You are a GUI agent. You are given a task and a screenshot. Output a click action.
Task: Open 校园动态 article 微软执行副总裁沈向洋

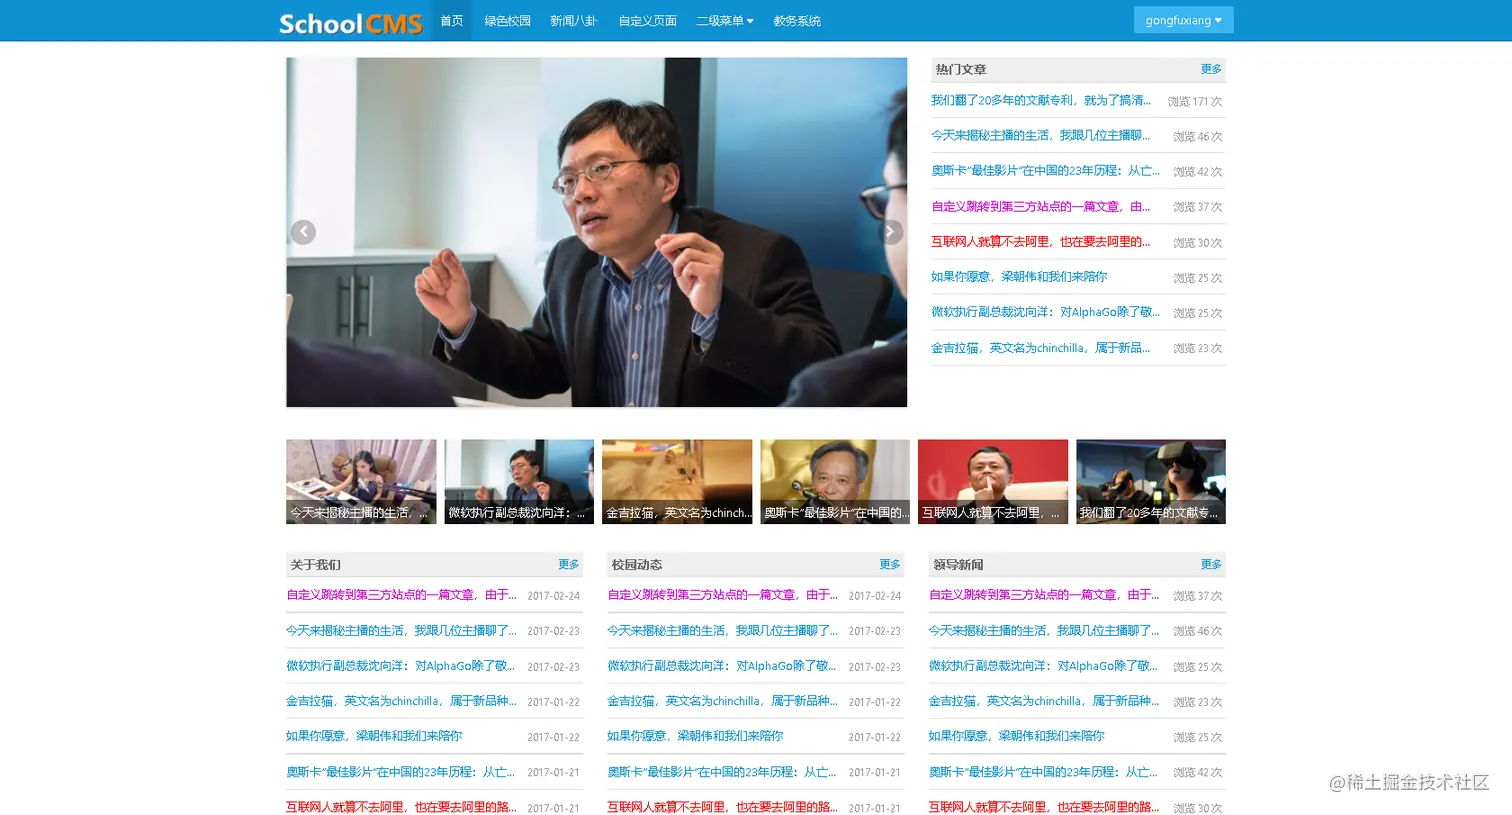(x=721, y=666)
